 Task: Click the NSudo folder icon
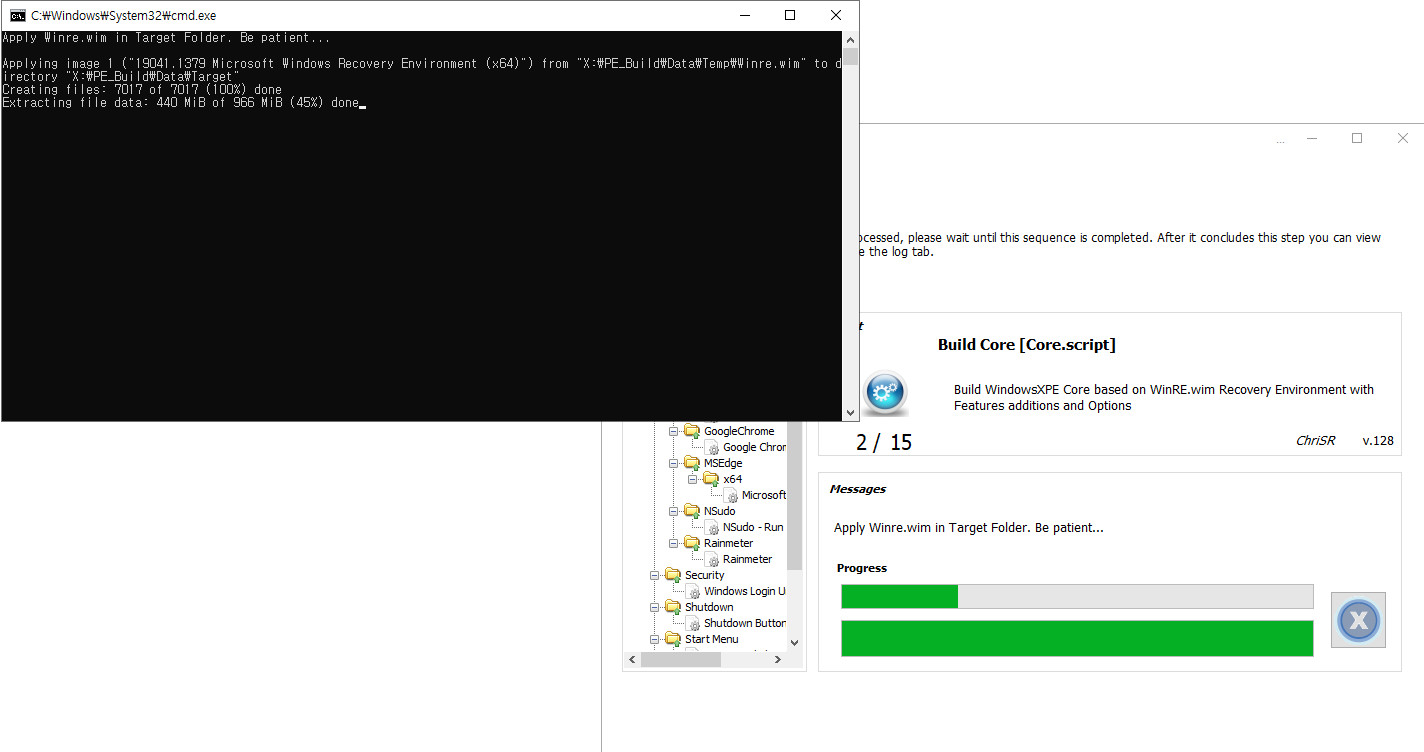coord(691,511)
